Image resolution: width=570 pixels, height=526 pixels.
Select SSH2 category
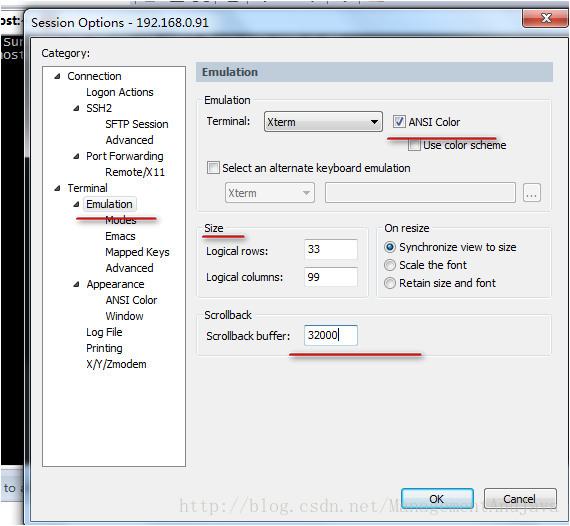99,108
